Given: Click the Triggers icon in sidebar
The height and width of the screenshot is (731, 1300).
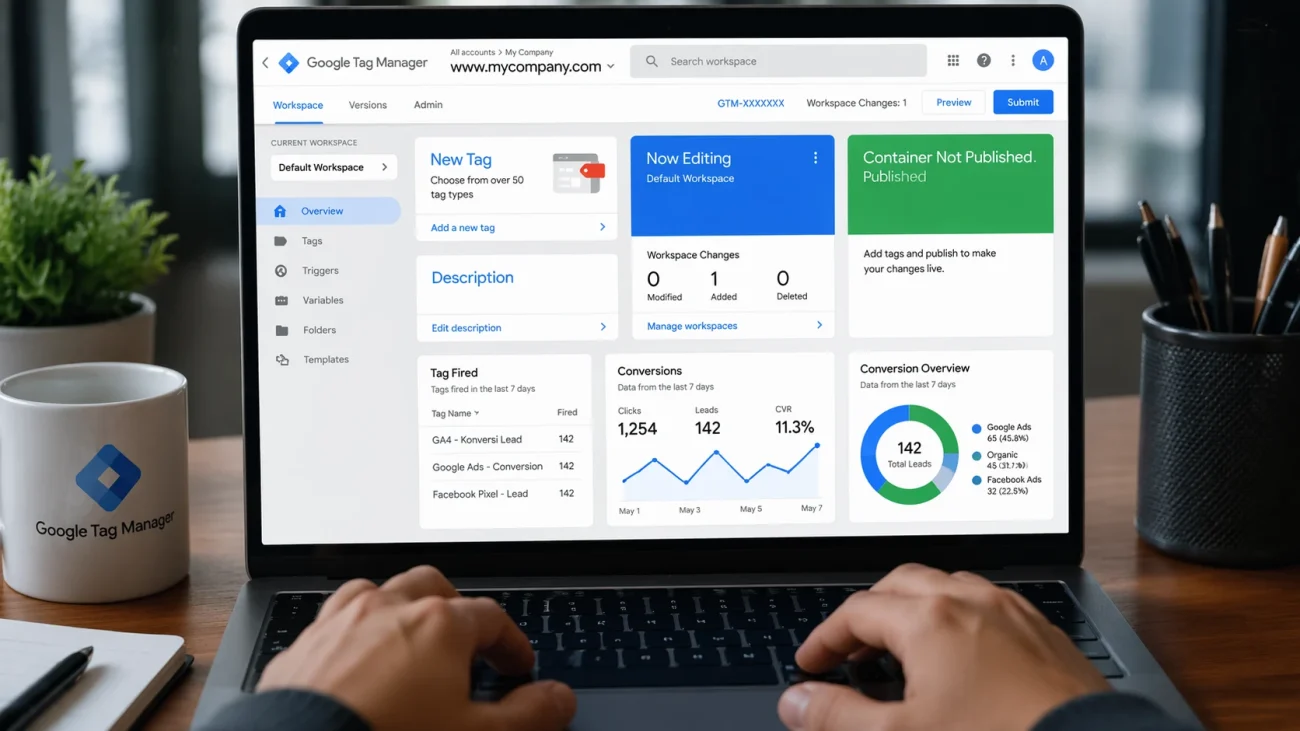Looking at the screenshot, I should pos(281,271).
